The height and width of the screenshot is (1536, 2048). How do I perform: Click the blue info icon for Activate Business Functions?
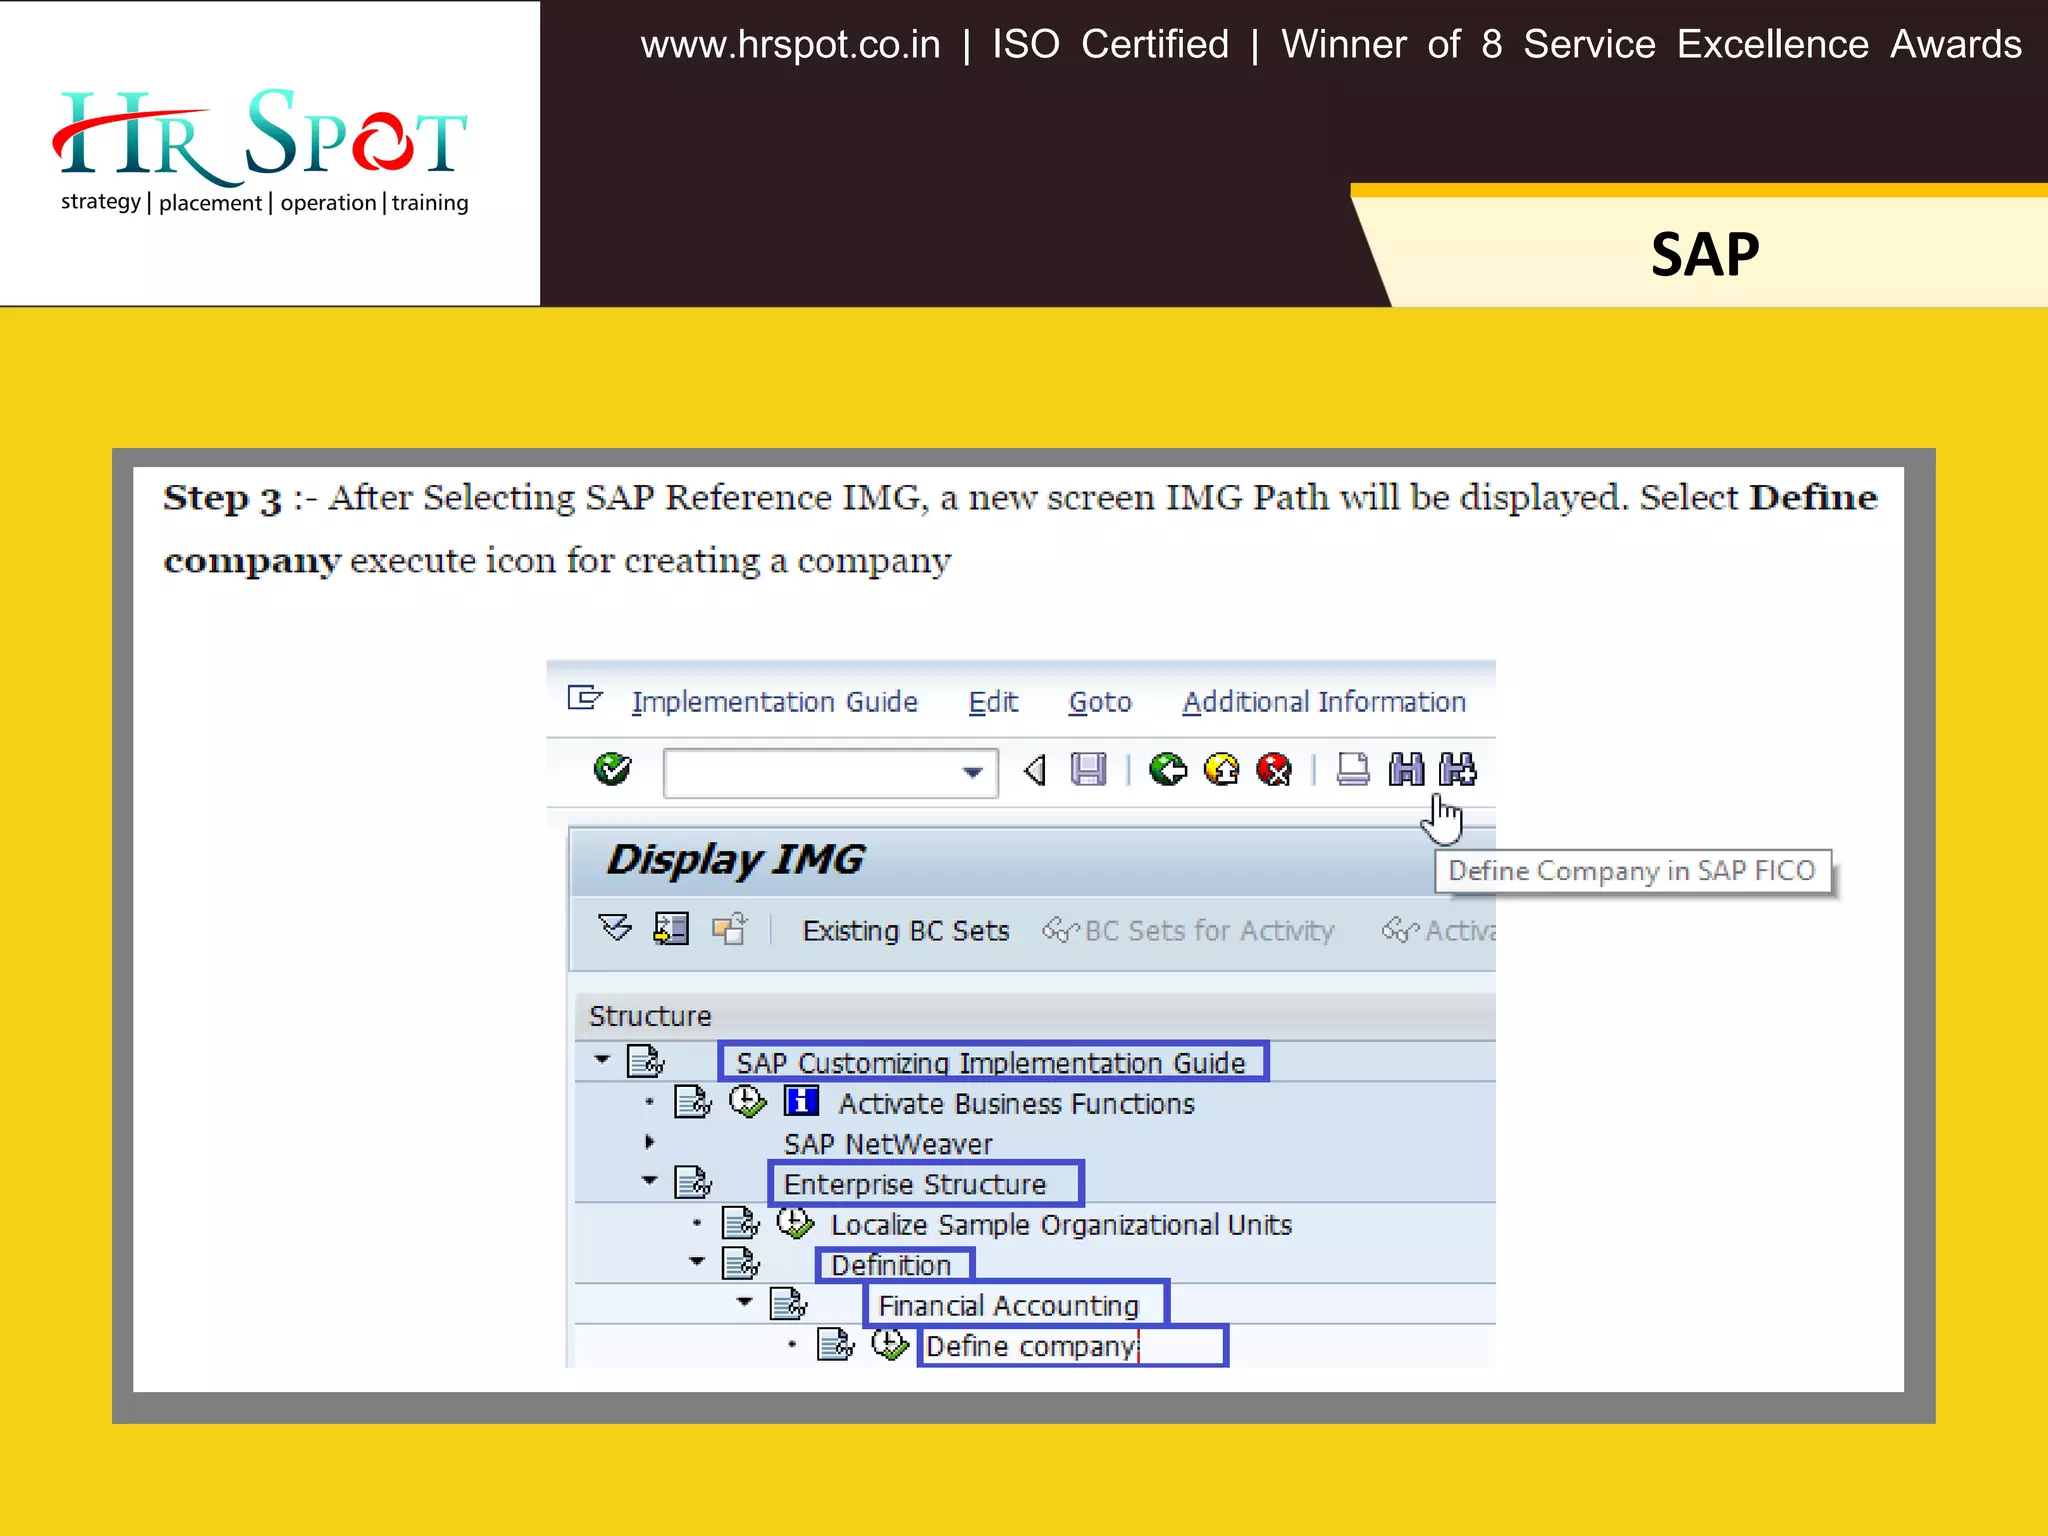click(x=801, y=1101)
